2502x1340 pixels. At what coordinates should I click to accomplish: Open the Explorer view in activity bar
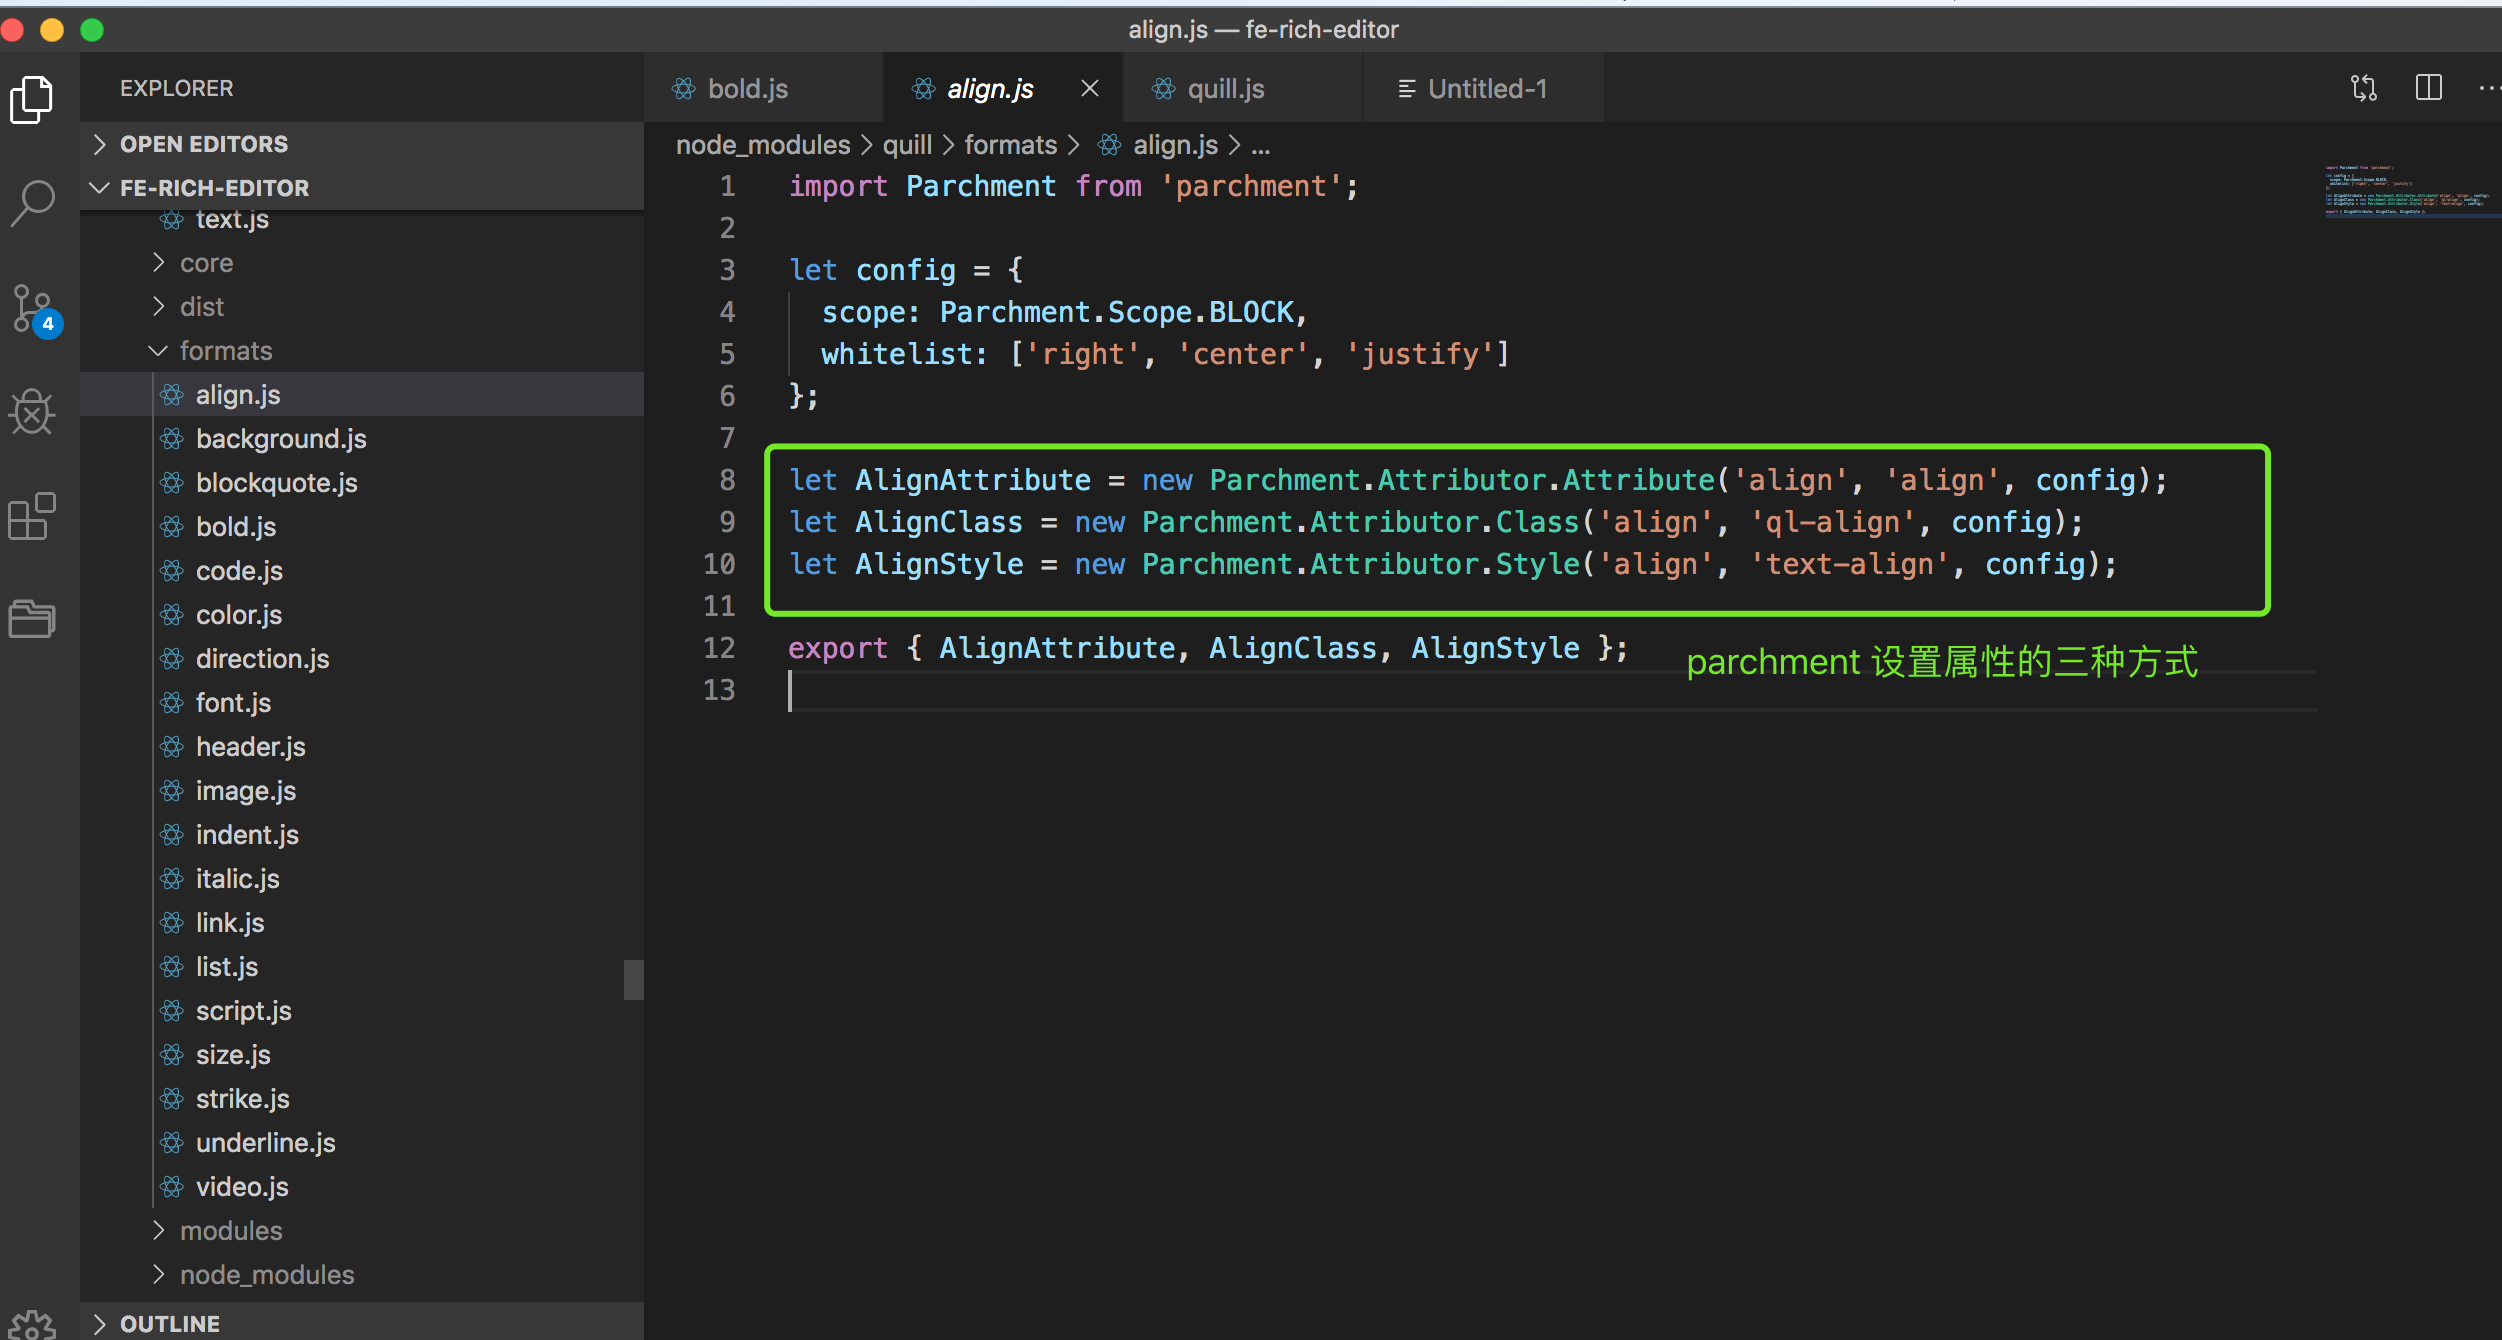[x=32, y=99]
